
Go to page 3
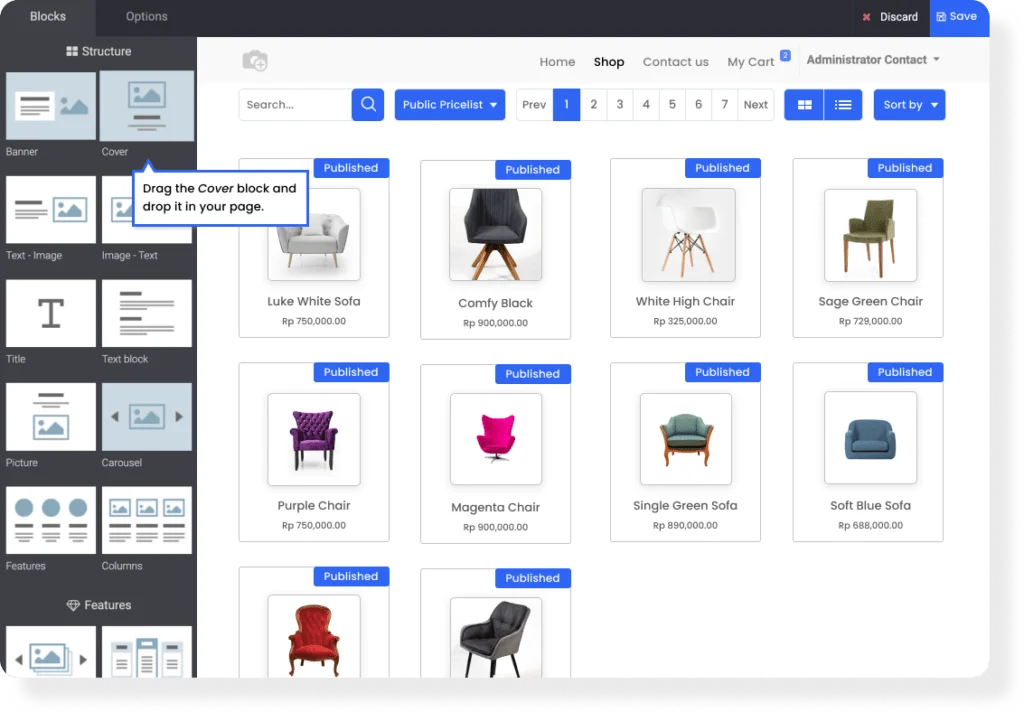pos(620,105)
